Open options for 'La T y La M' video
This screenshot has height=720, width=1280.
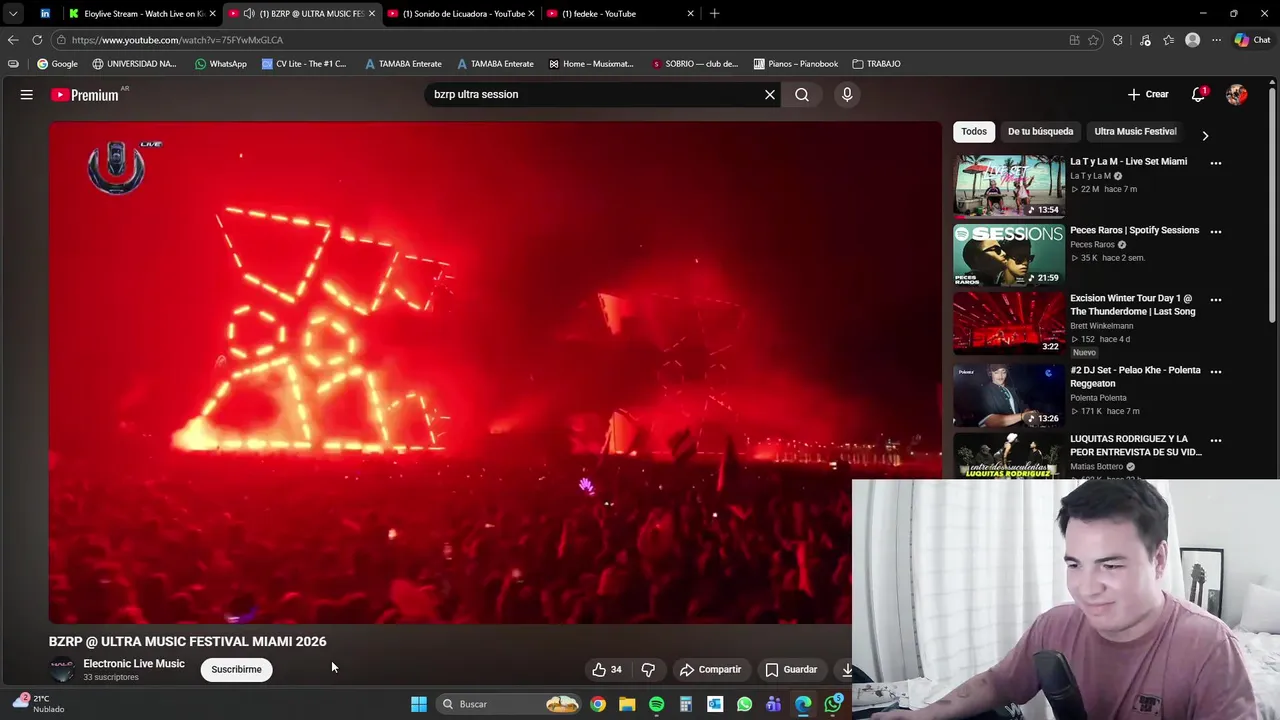[x=1216, y=163]
